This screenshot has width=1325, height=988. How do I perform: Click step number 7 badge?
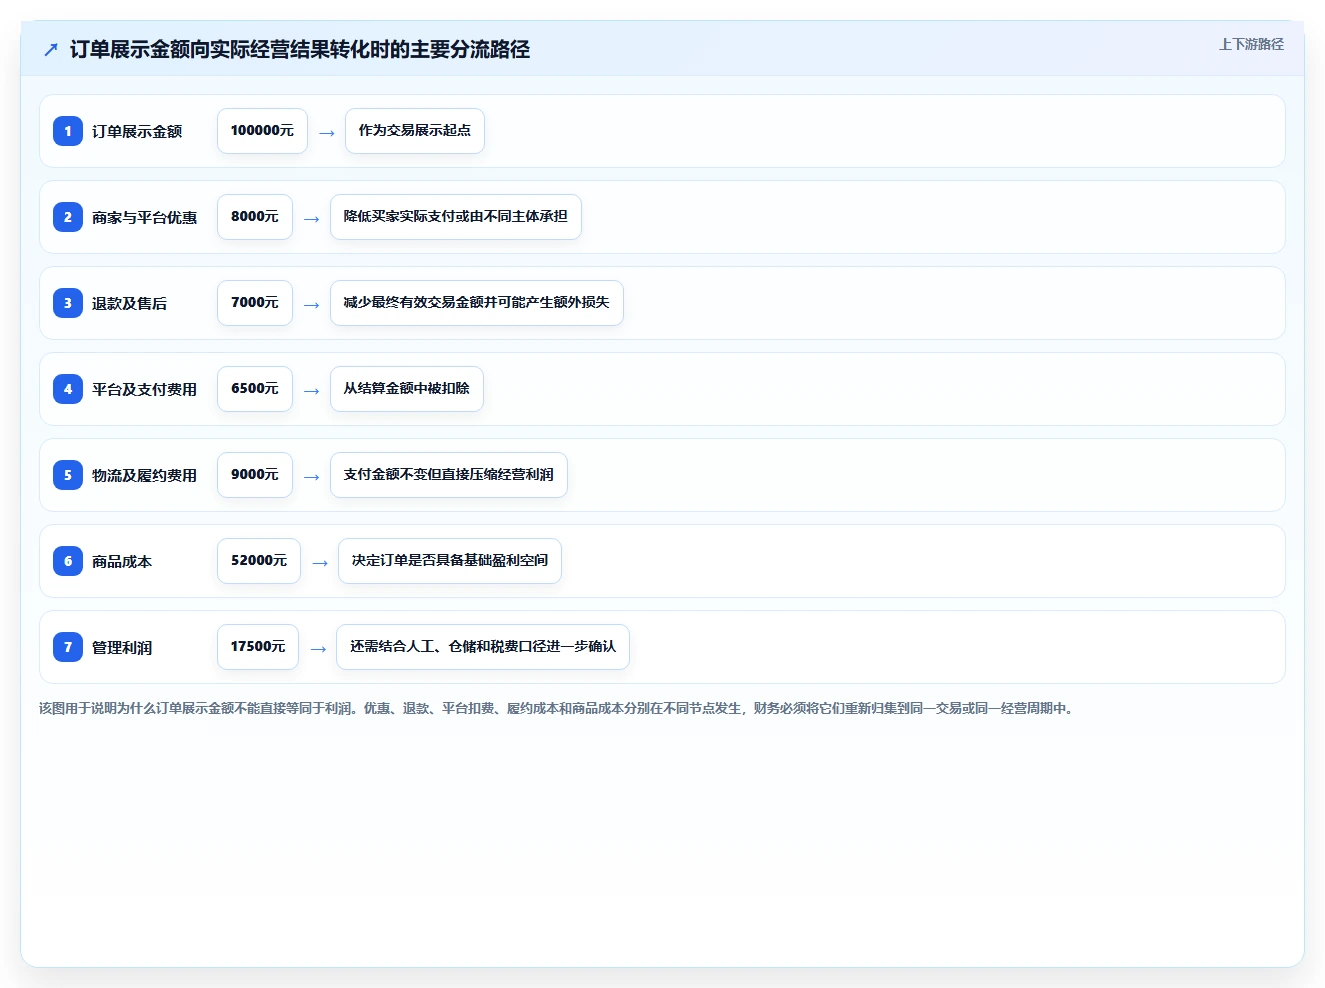68,647
